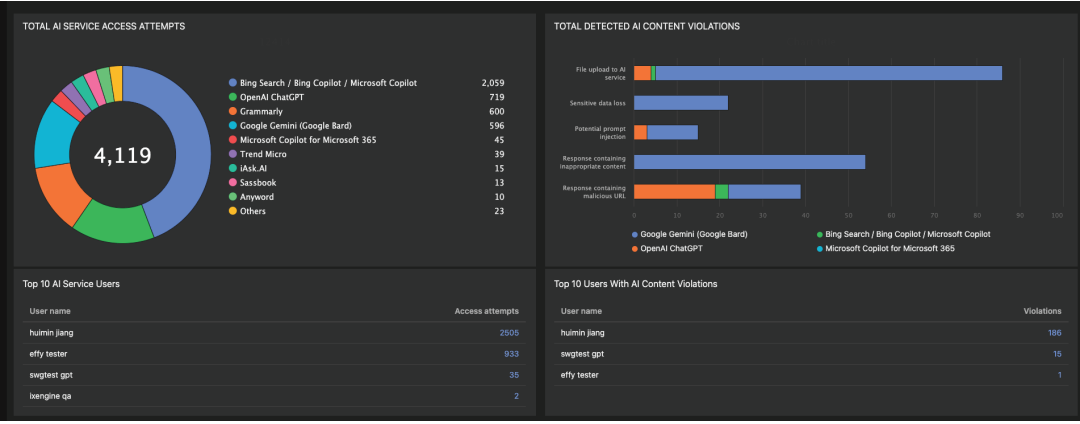This screenshot has width=1080, height=424.
Task: Open effy tester's 1 violation count
Action: tap(1059, 375)
